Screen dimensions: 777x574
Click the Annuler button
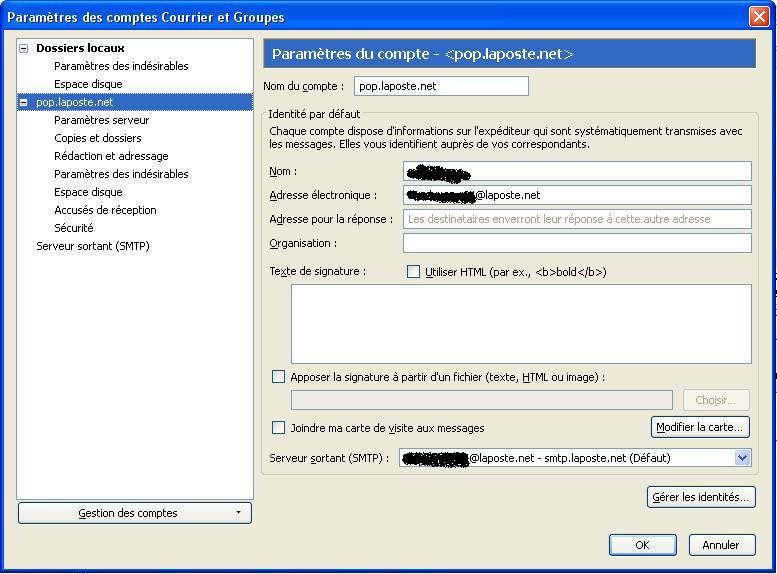[x=722, y=545]
